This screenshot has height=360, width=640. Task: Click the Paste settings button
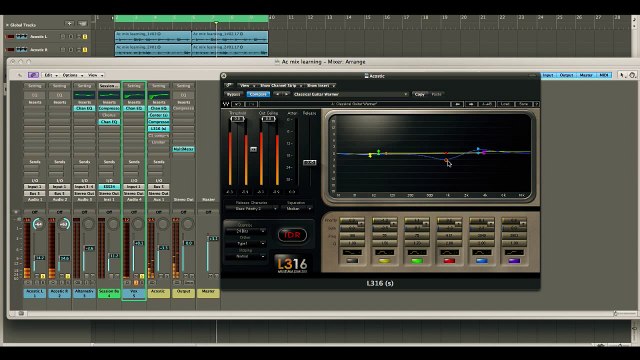[437, 94]
